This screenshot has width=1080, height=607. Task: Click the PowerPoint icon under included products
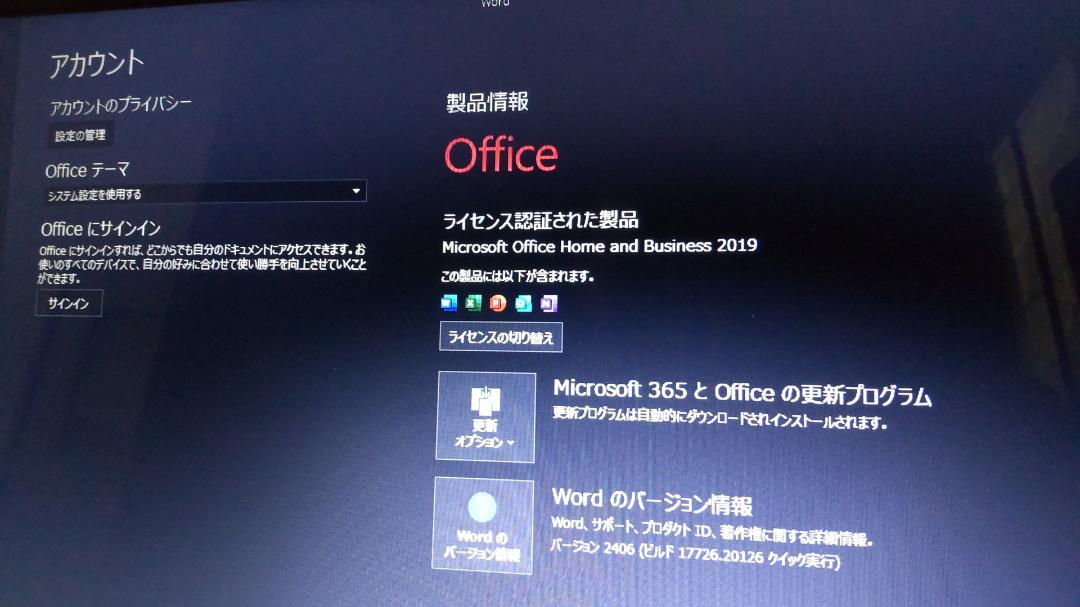click(x=498, y=303)
